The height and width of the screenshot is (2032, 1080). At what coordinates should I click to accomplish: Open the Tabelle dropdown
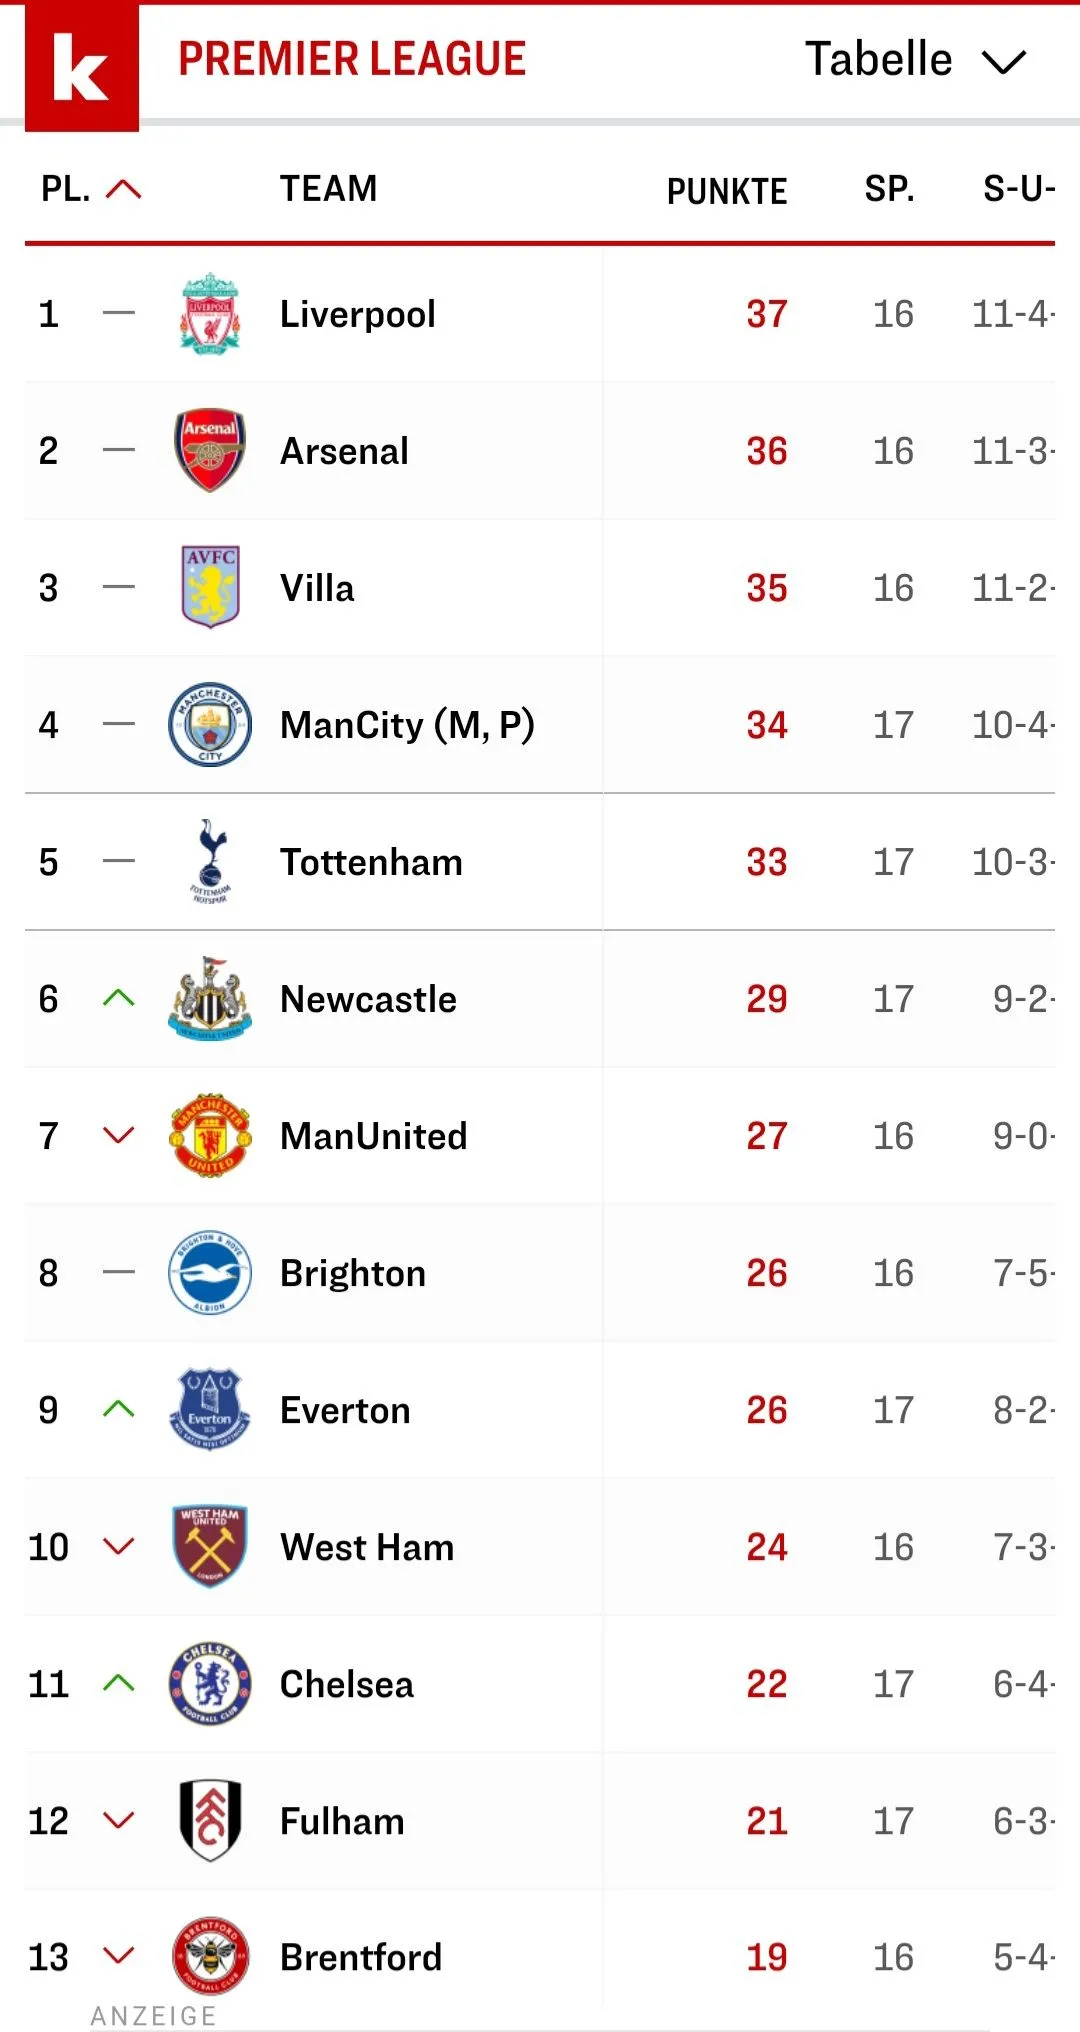(x=915, y=60)
